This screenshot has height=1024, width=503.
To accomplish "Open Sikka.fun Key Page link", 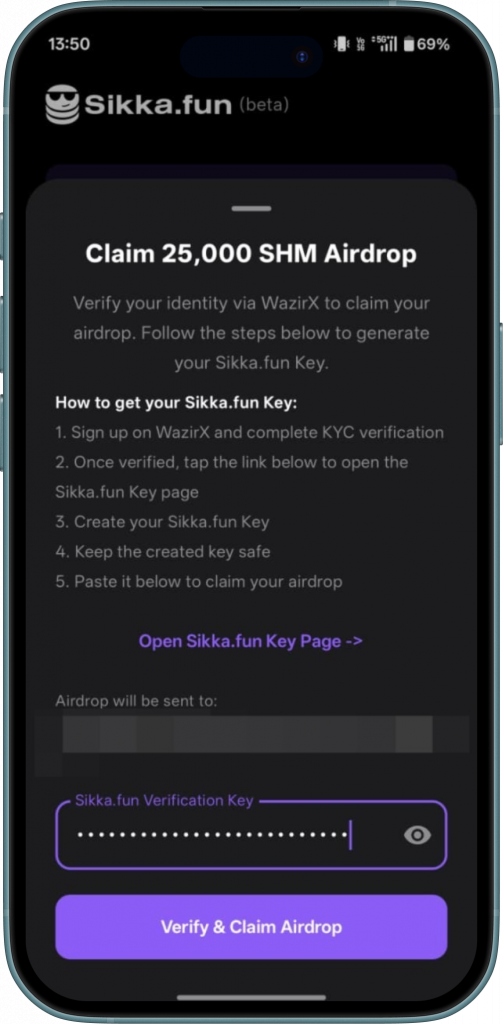I will (251, 641).
